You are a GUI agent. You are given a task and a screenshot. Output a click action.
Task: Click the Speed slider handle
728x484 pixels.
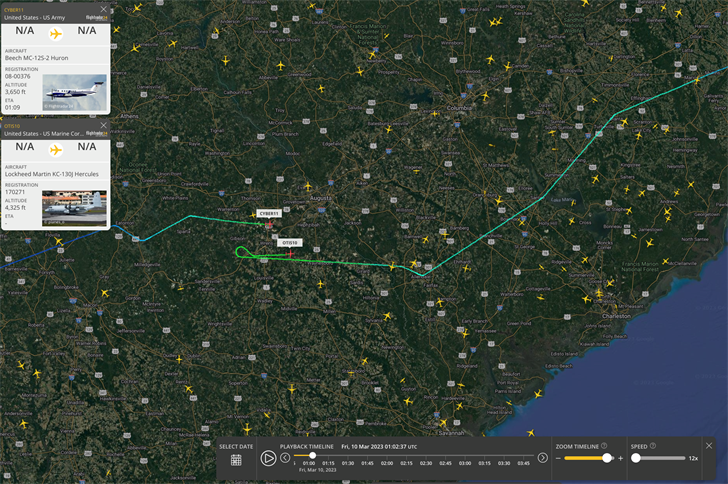tap(636, 458)
